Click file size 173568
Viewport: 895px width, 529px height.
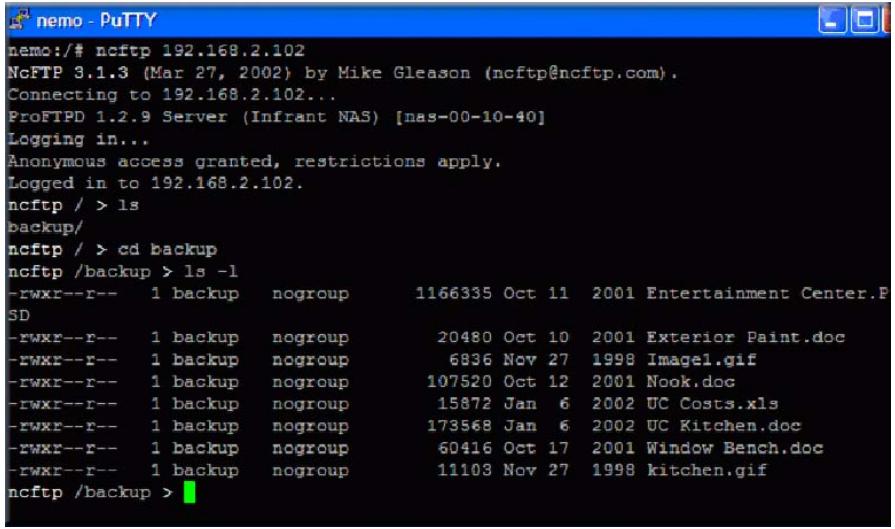tap(459, 426)
